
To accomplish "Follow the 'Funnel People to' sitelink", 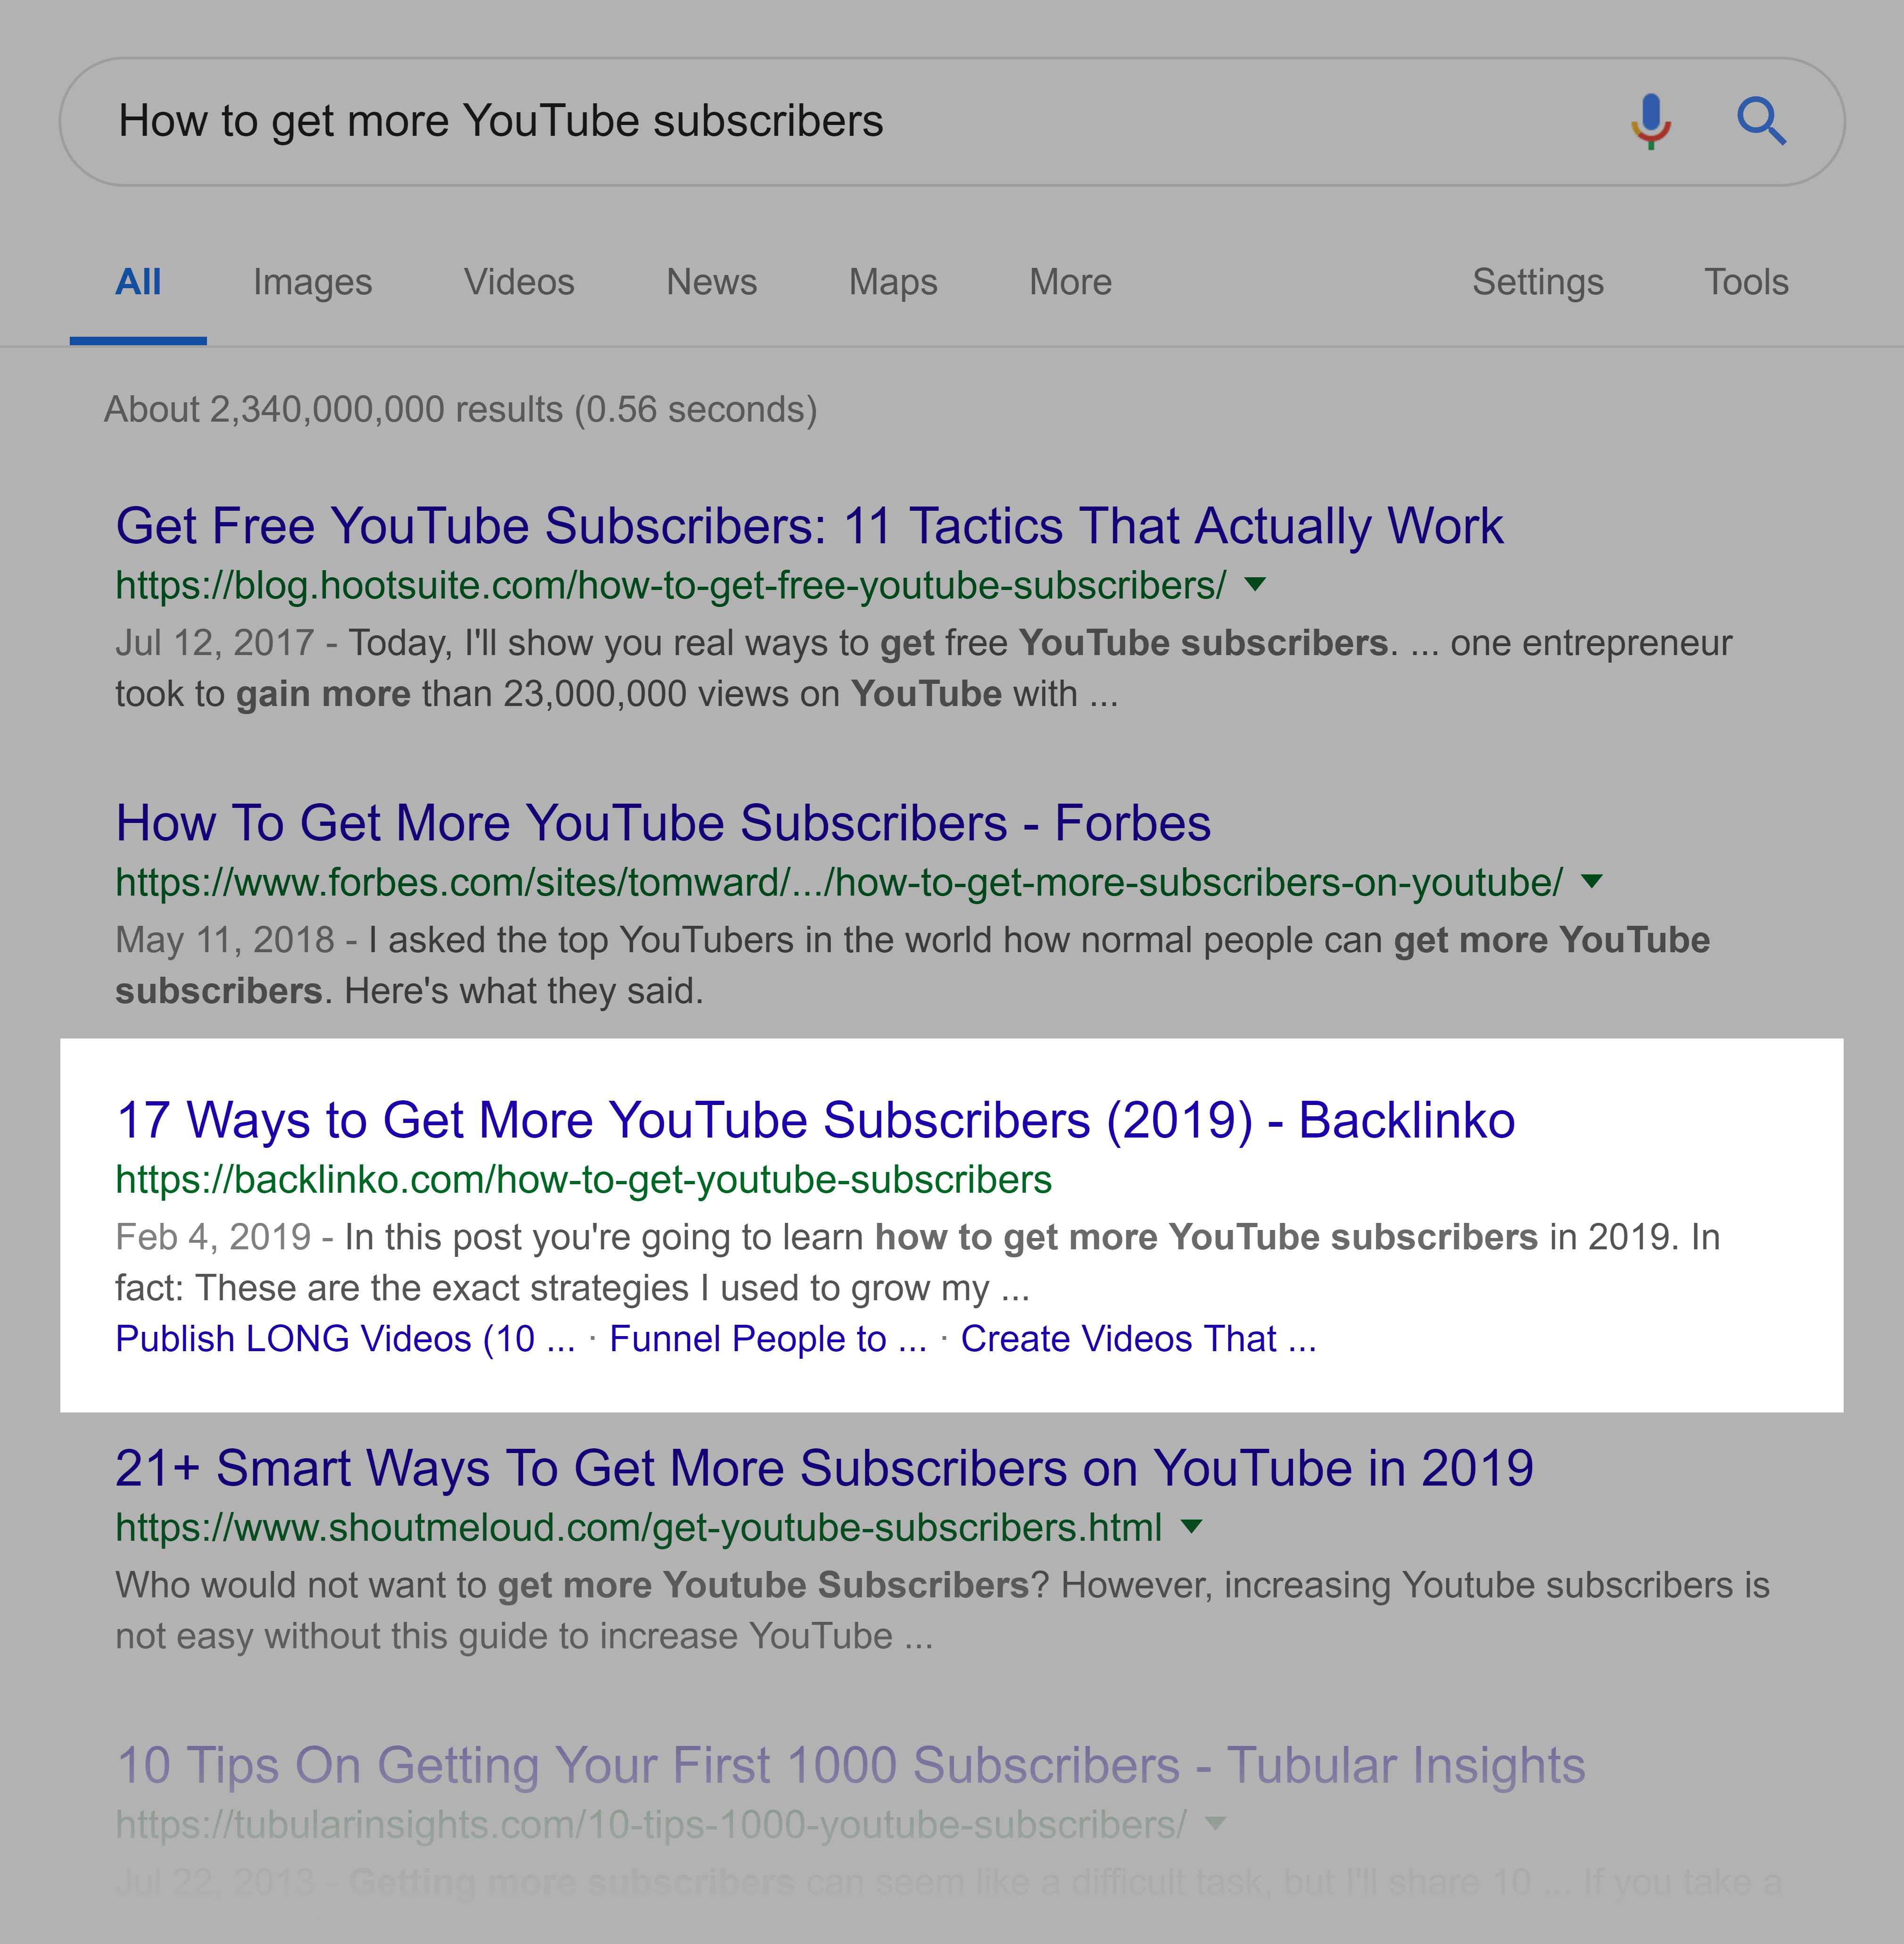I will [x=768, y=1339].
